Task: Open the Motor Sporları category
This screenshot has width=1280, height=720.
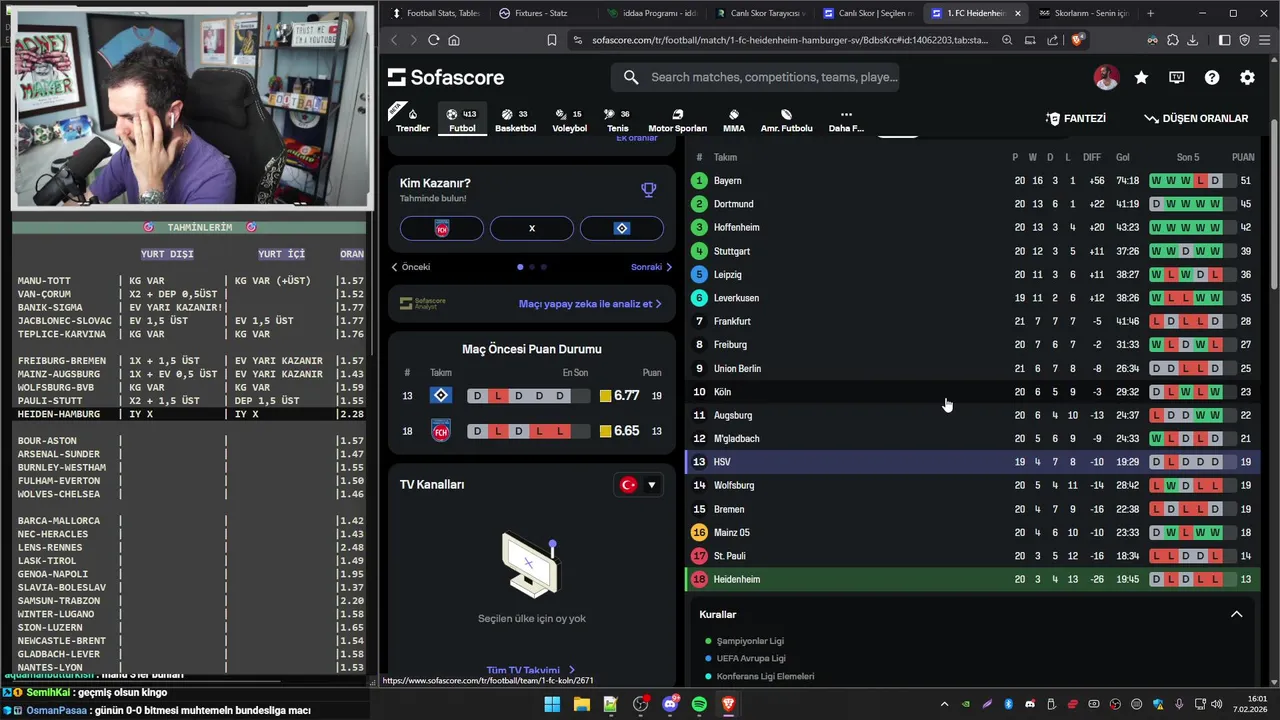Action: pos(677,120)
